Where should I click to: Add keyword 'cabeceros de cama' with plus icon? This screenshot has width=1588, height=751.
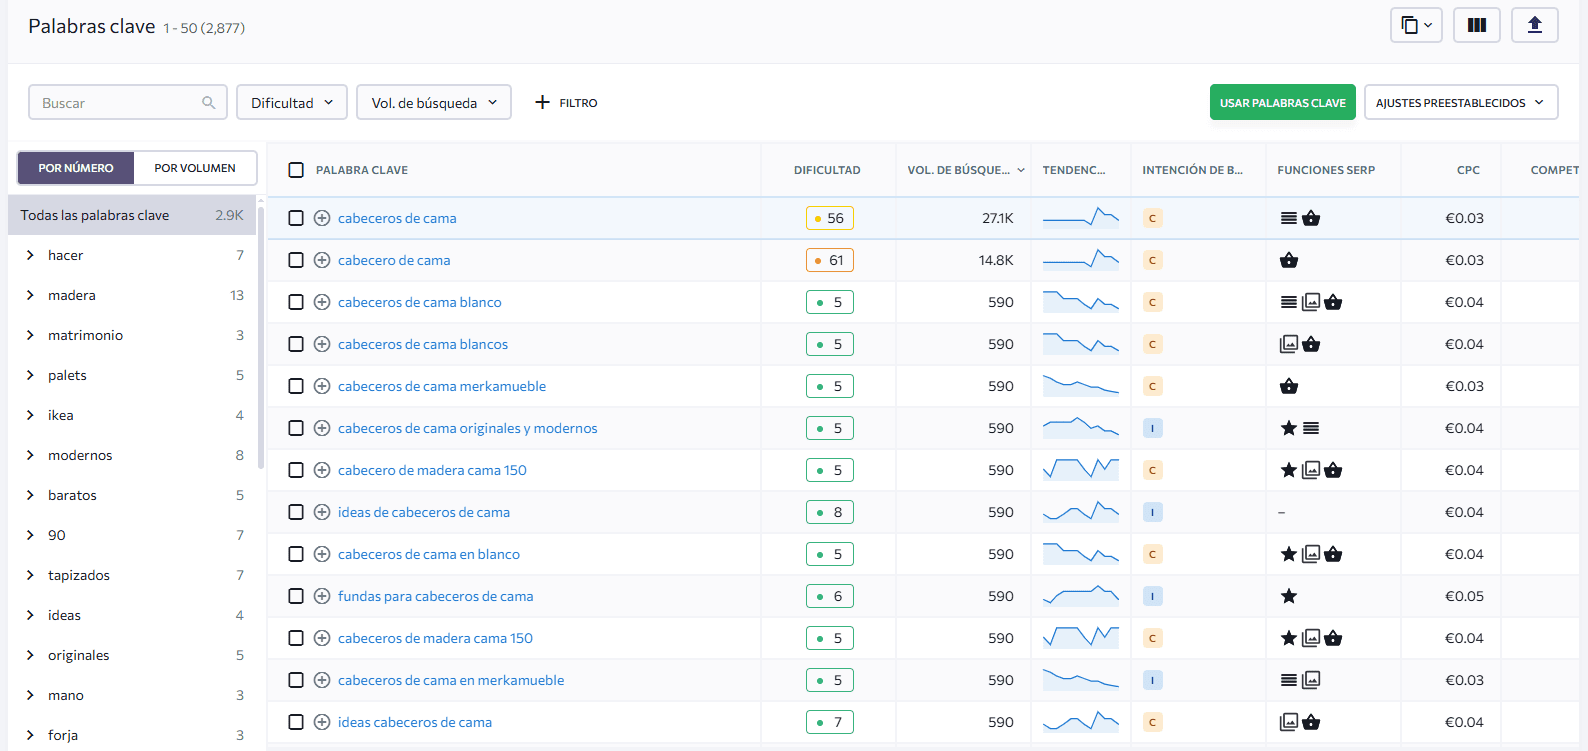tap(322, 218)
